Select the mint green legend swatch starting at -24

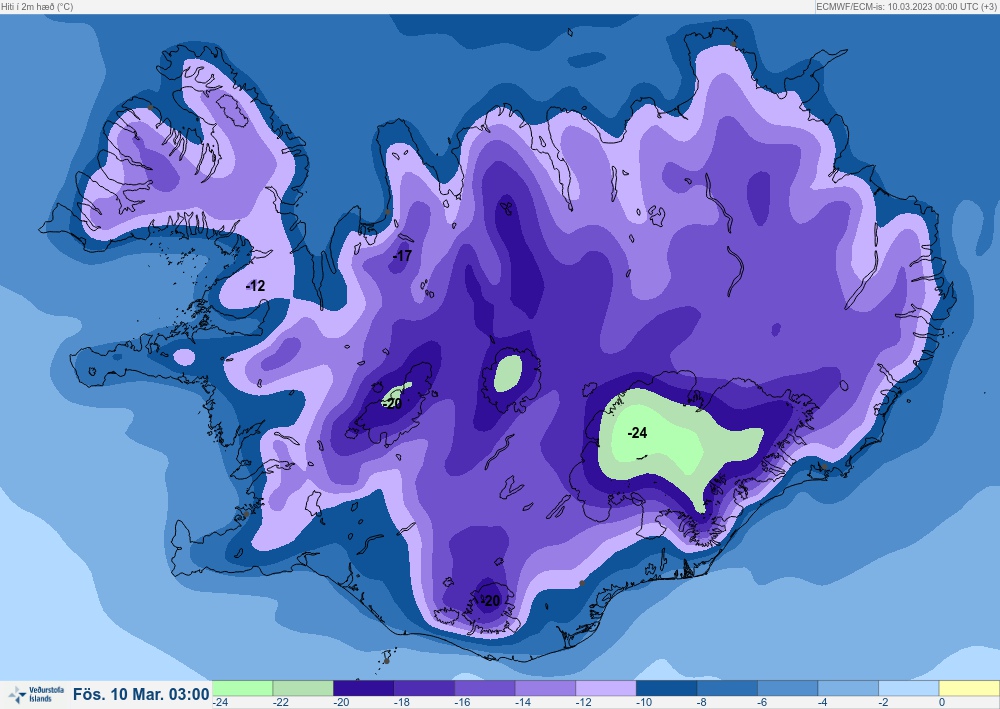pos(242,688)
